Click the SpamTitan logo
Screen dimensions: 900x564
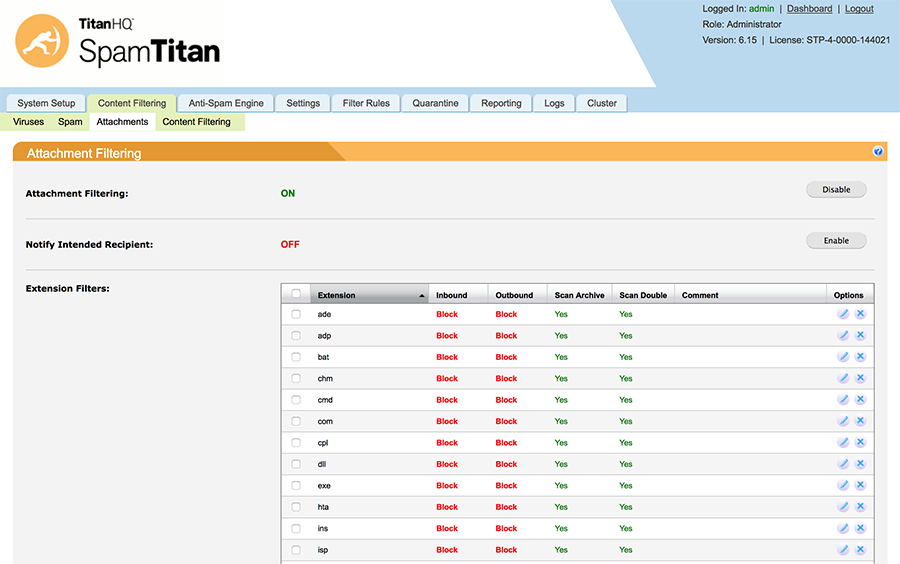[118, 41]
